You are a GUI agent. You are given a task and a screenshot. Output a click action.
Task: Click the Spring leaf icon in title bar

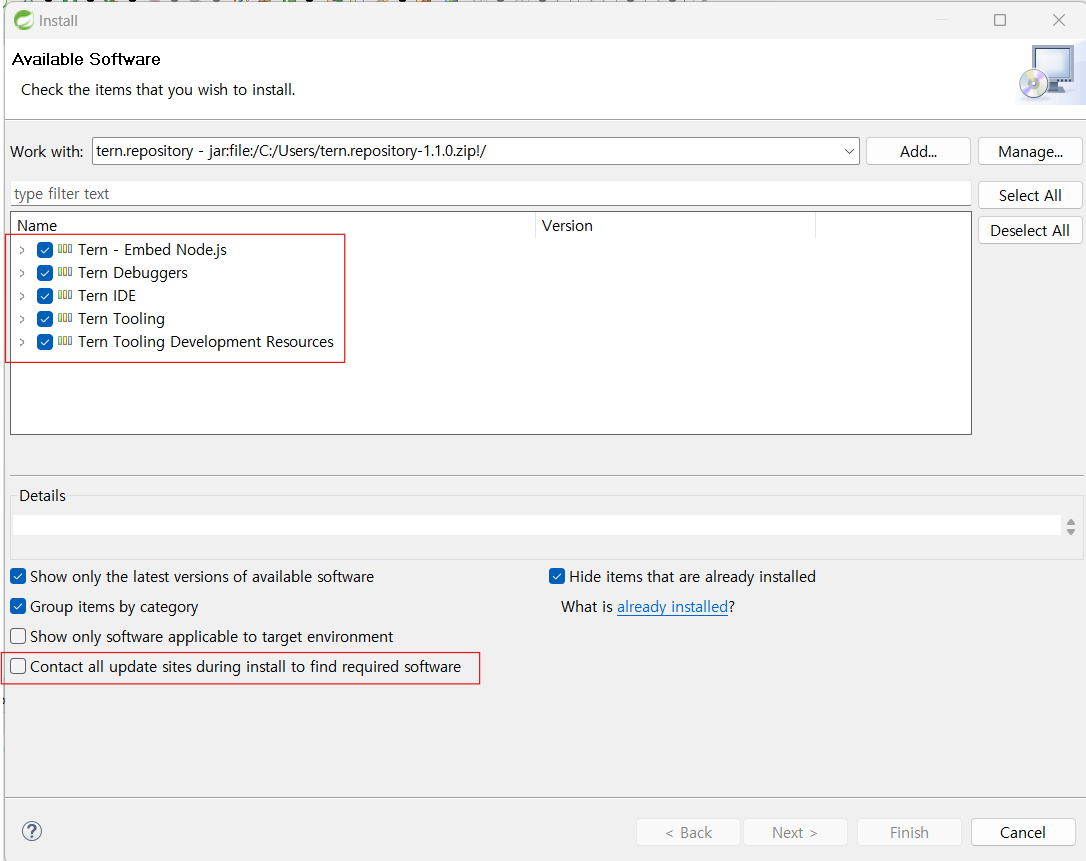coord(24,20)
